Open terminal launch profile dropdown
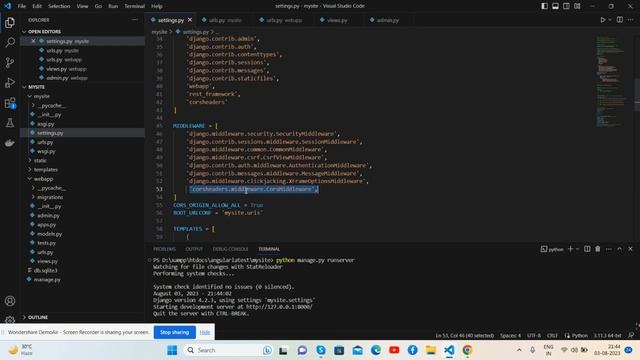The width and height of the screenshot is (640, 360). (577, 249)
